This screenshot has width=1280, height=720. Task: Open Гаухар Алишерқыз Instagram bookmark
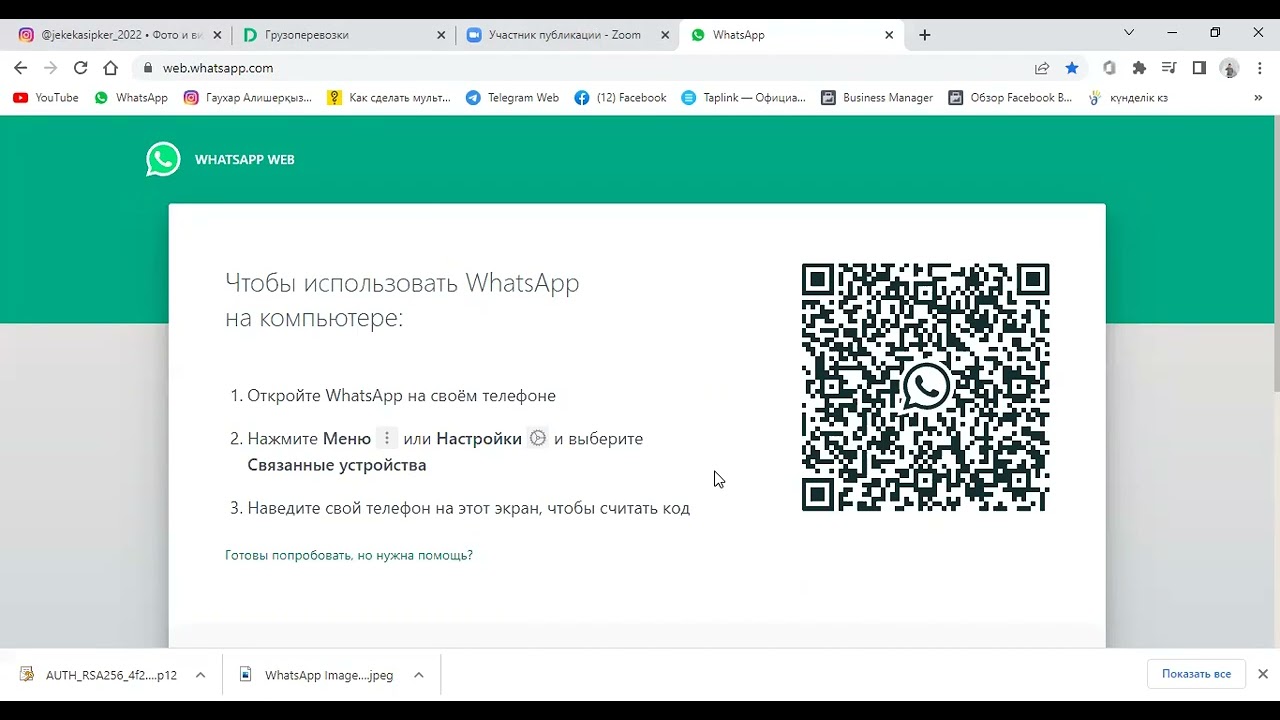tap(248, 98)
